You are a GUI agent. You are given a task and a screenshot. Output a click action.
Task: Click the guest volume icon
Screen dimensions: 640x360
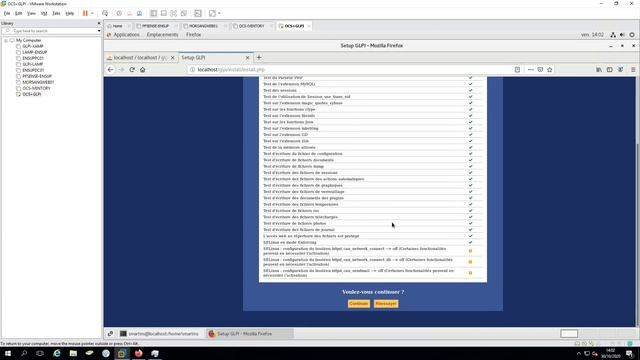[622, 35]
